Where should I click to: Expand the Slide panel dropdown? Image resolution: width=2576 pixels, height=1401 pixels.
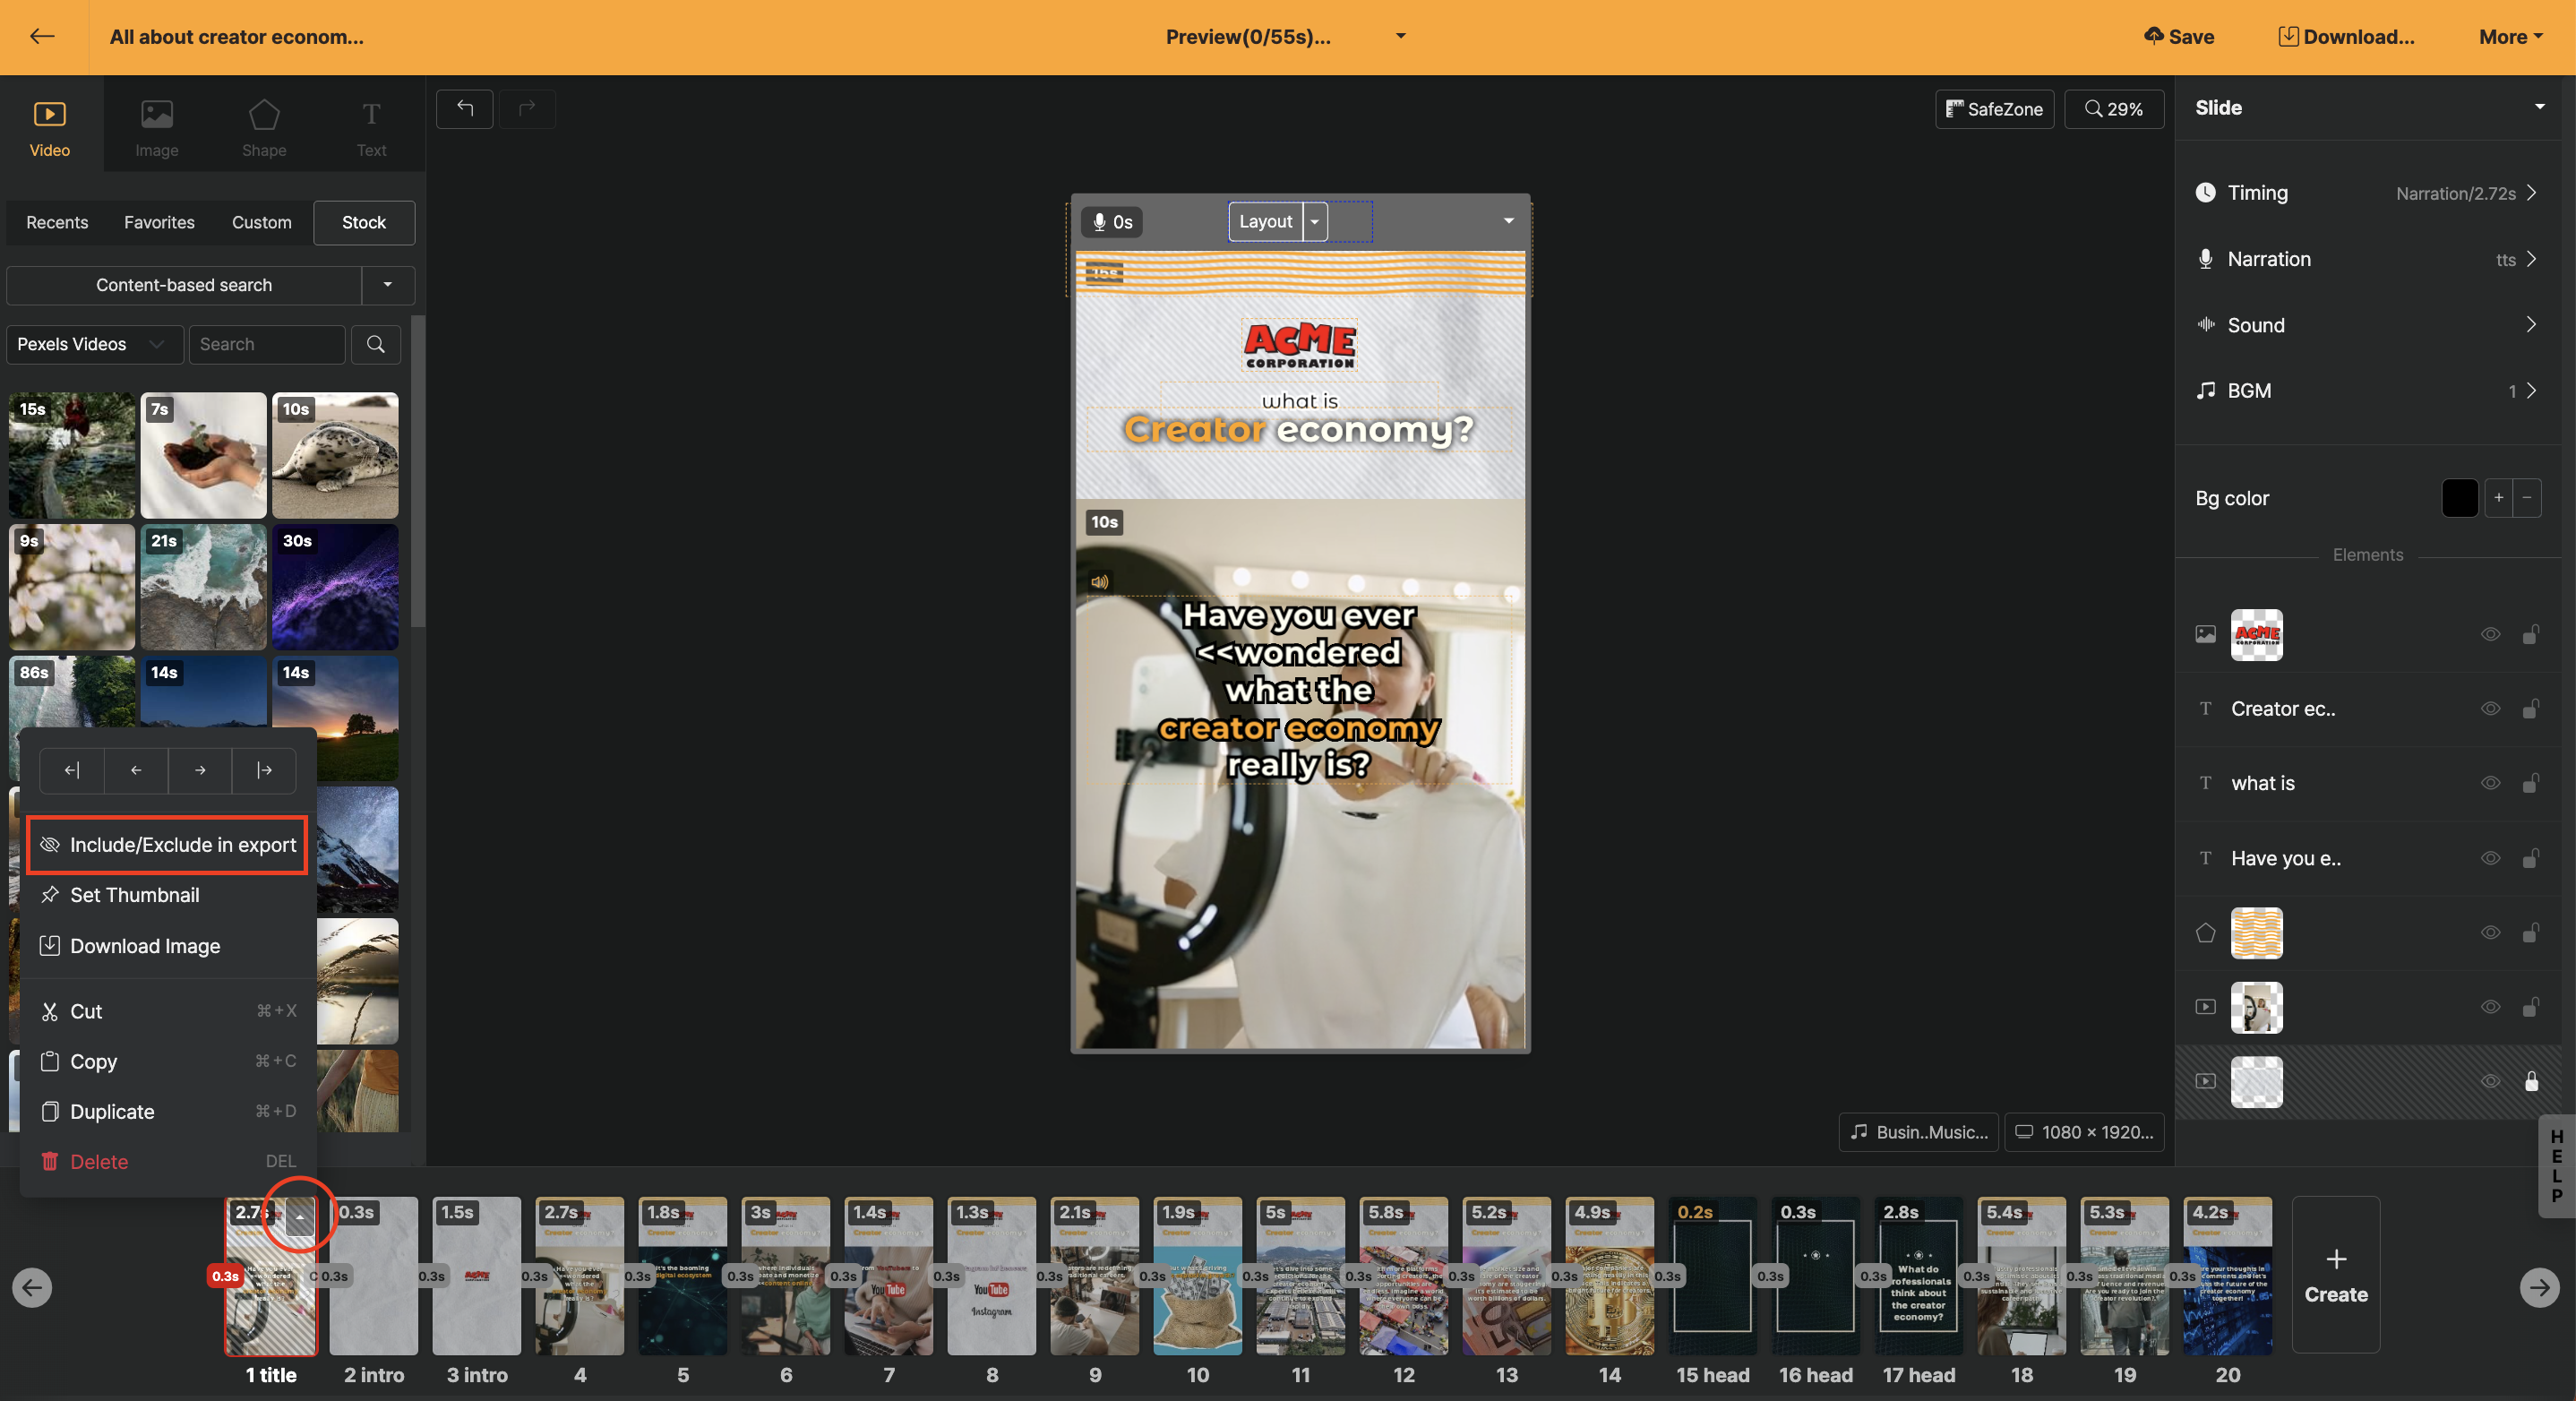[2539, 107]
